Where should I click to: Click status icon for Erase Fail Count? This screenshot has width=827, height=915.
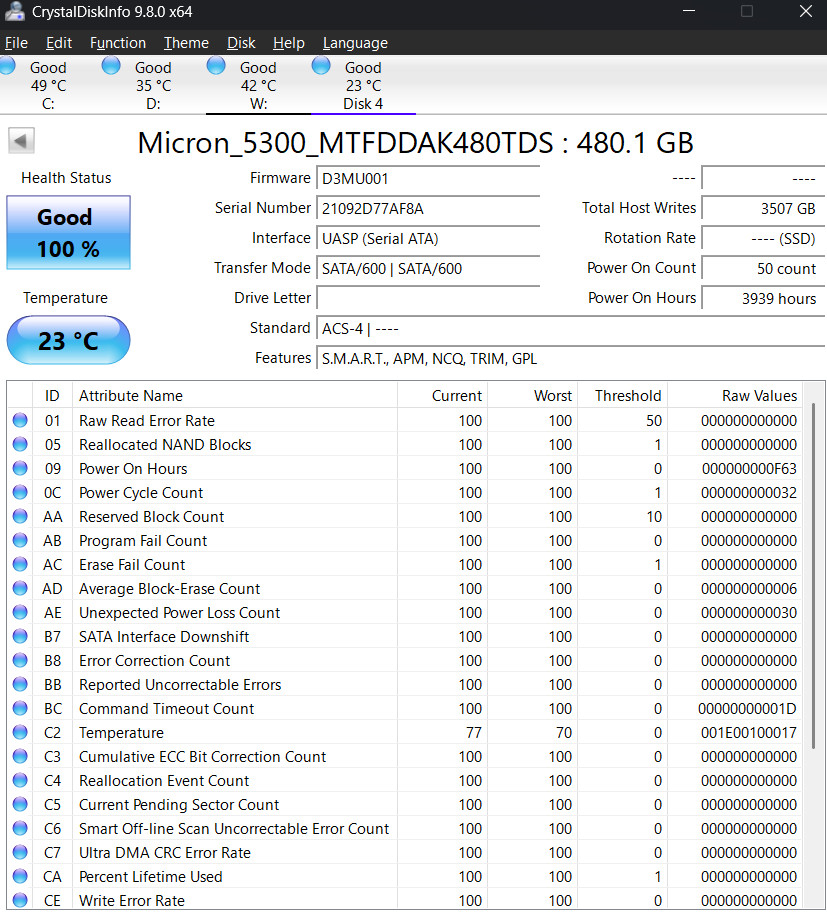tap(20, 564)
